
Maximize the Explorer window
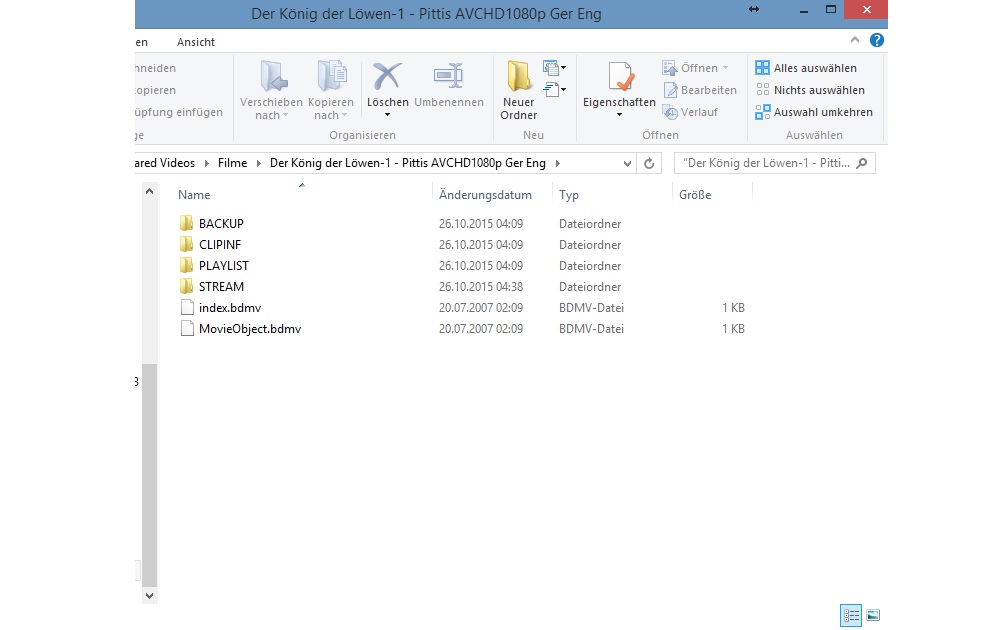pos(831,10)
